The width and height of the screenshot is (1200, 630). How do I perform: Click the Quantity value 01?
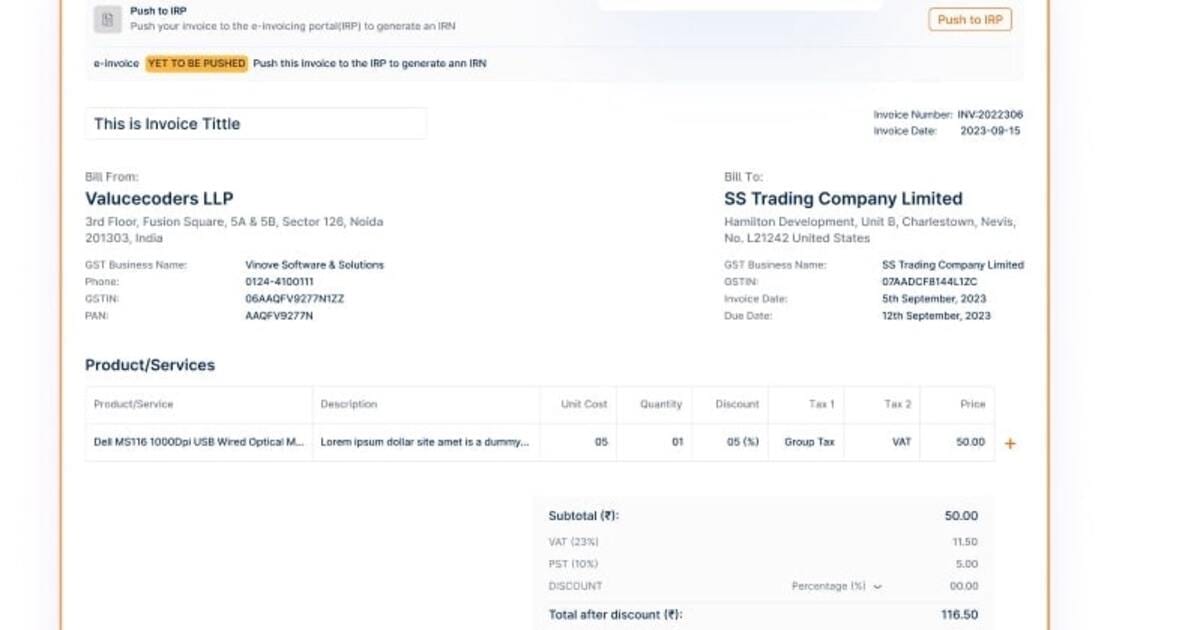(x=677, y=442)
